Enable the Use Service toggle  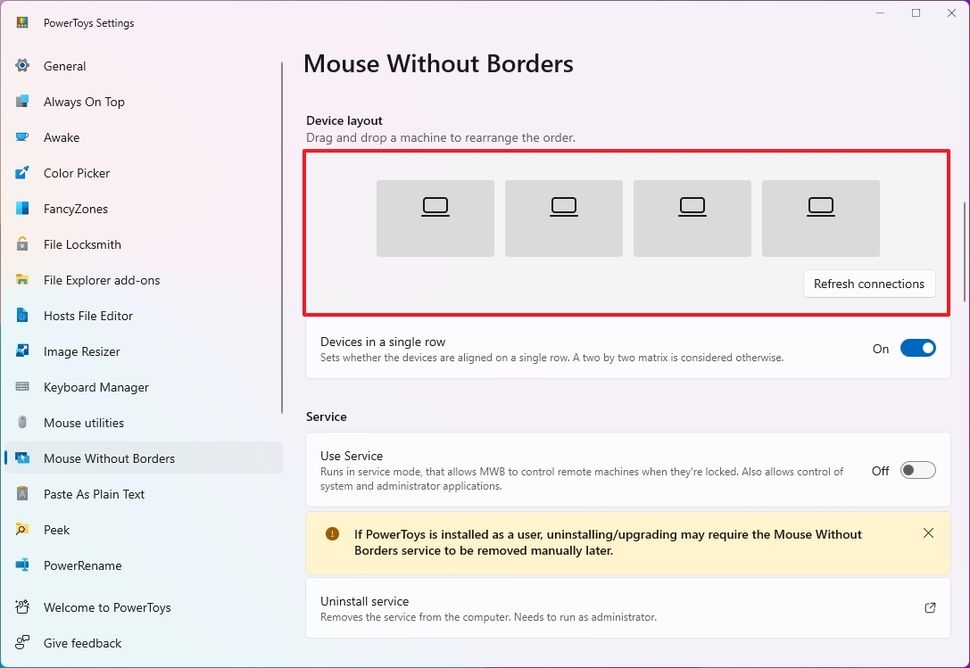click(917, 470)
